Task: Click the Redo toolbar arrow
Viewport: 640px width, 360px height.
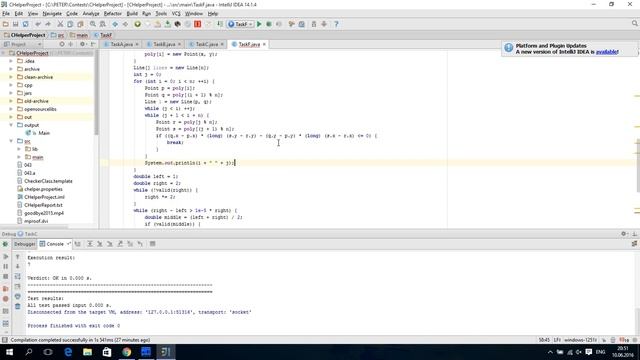Action: (x=48, y=24)
